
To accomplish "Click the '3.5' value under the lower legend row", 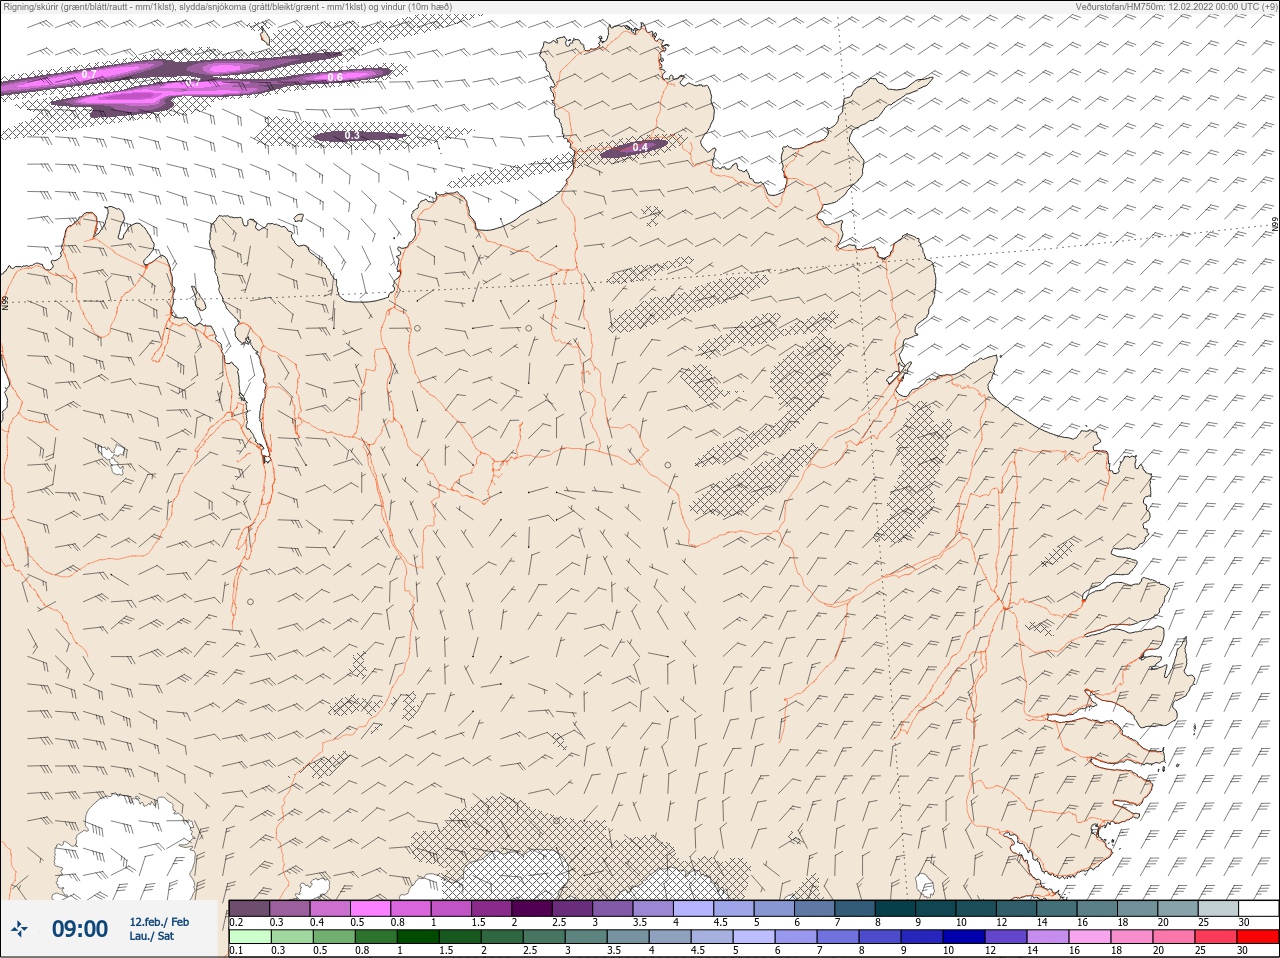I will click(614, 950).
